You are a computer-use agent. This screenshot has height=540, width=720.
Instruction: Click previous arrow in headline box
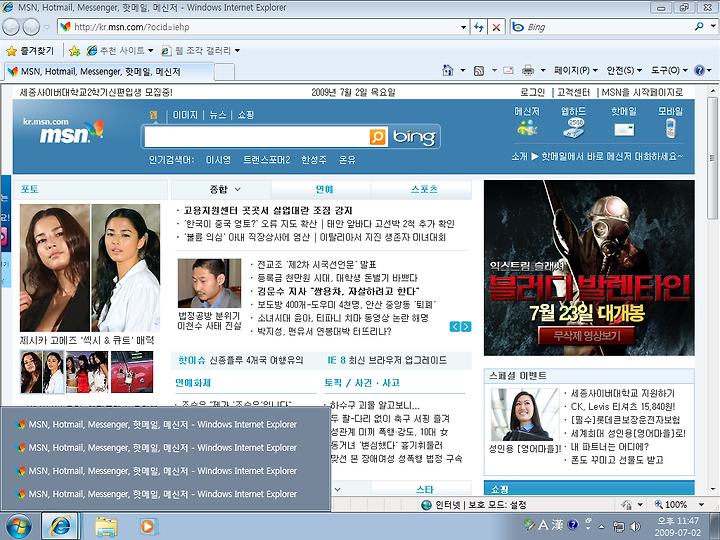pos(455,326)
